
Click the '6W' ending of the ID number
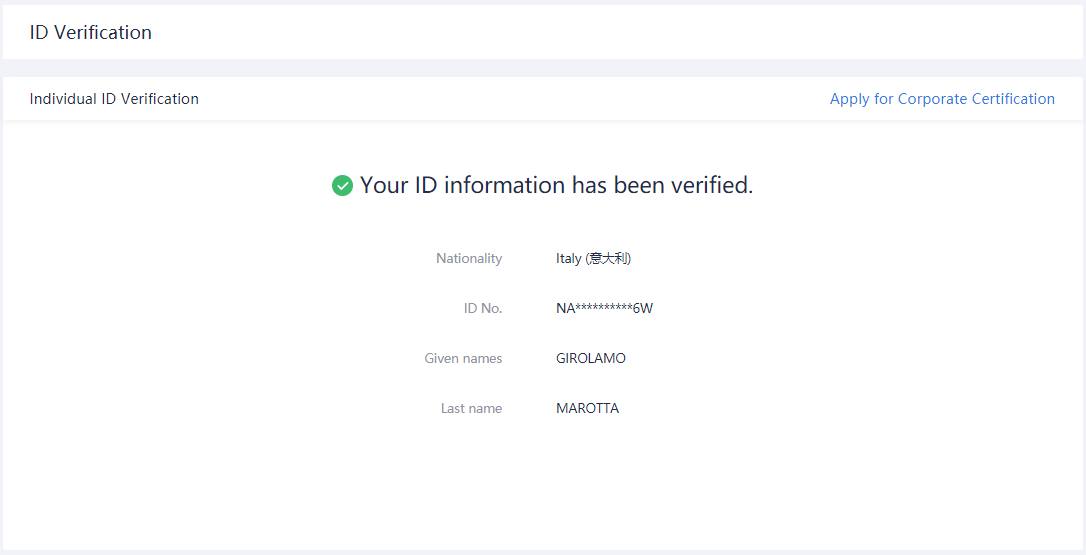click(643, 308)
